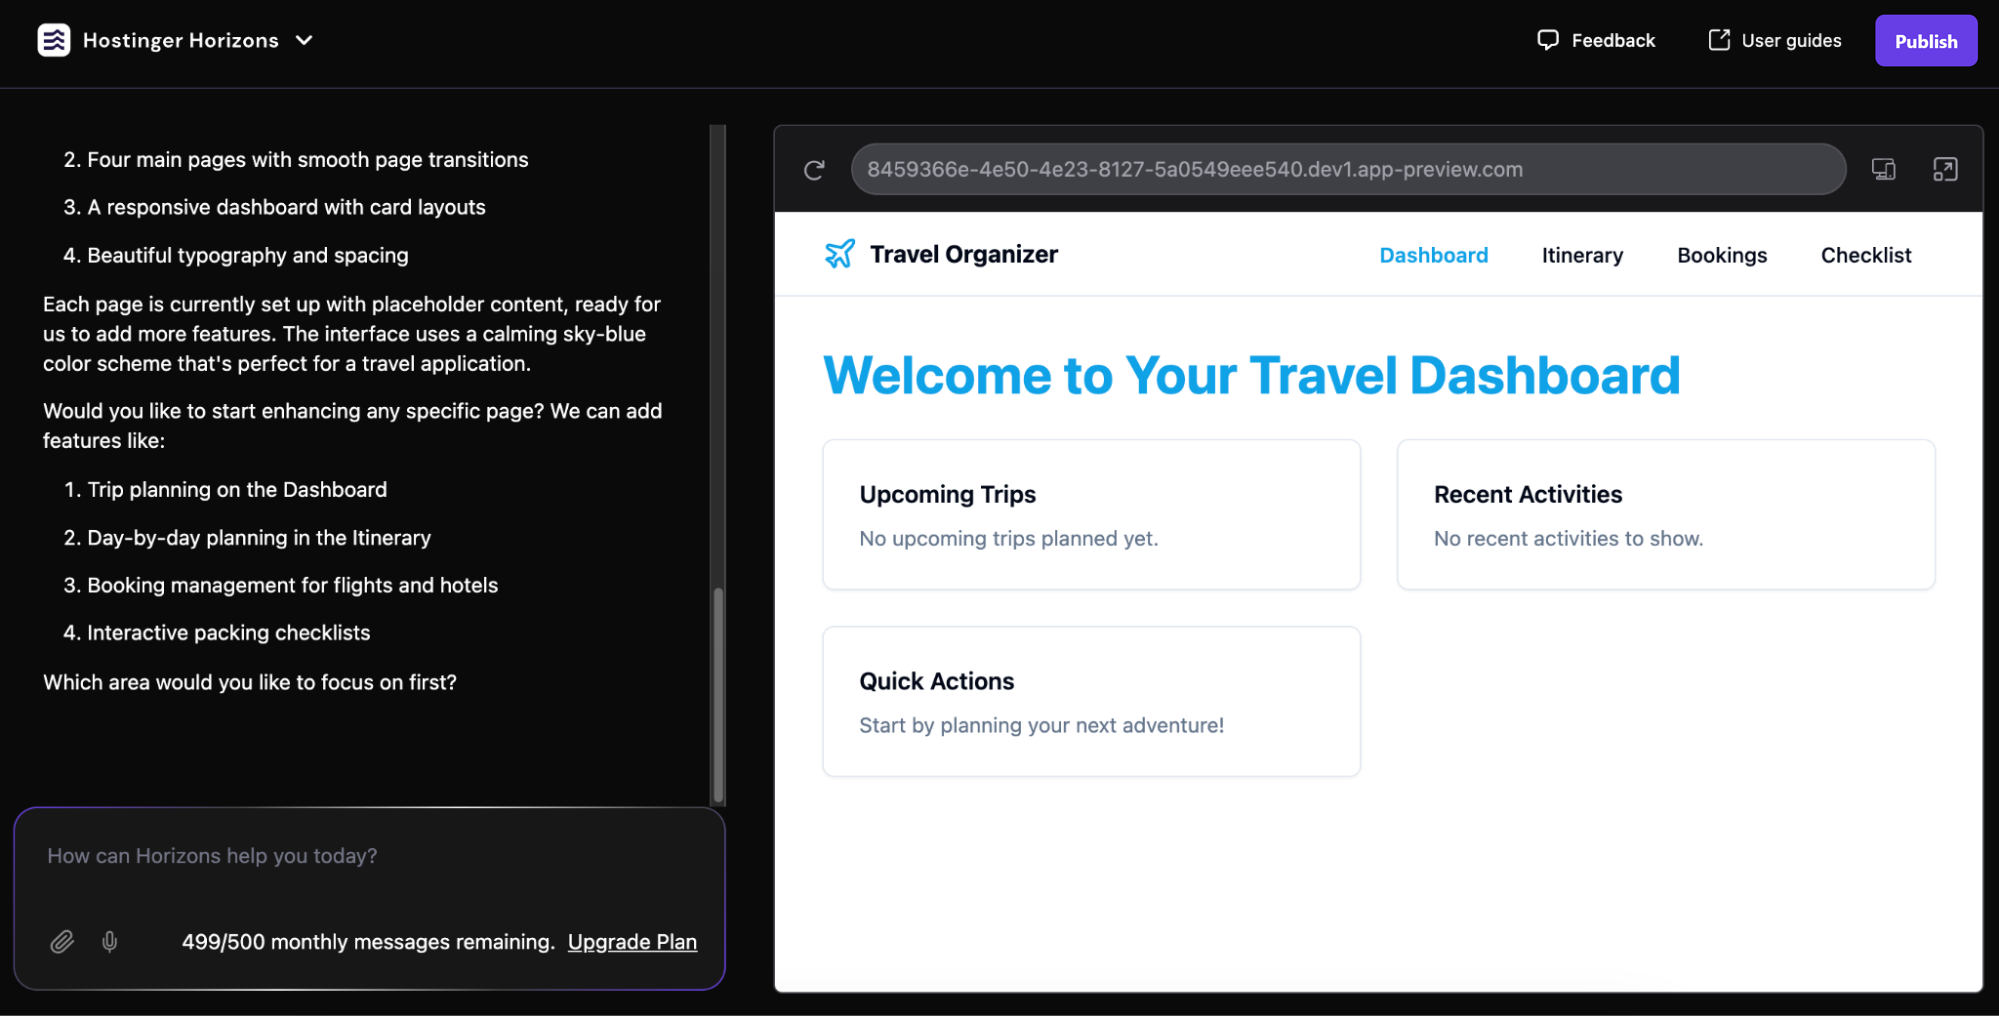Activate voice input with the microphone
This screenshot has height=1017, width=1999.
(x=109, y=941)
